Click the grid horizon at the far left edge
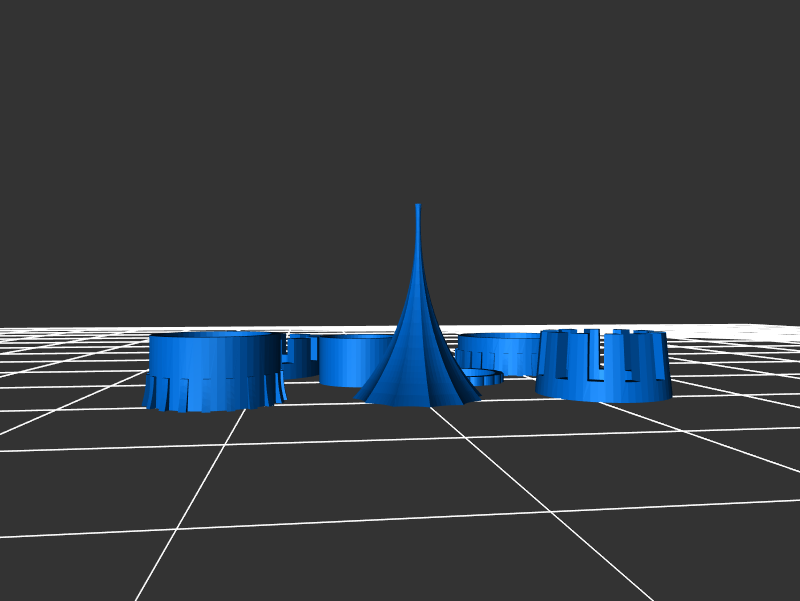Viewport: 800px width, 601px height. pos(10,332)
